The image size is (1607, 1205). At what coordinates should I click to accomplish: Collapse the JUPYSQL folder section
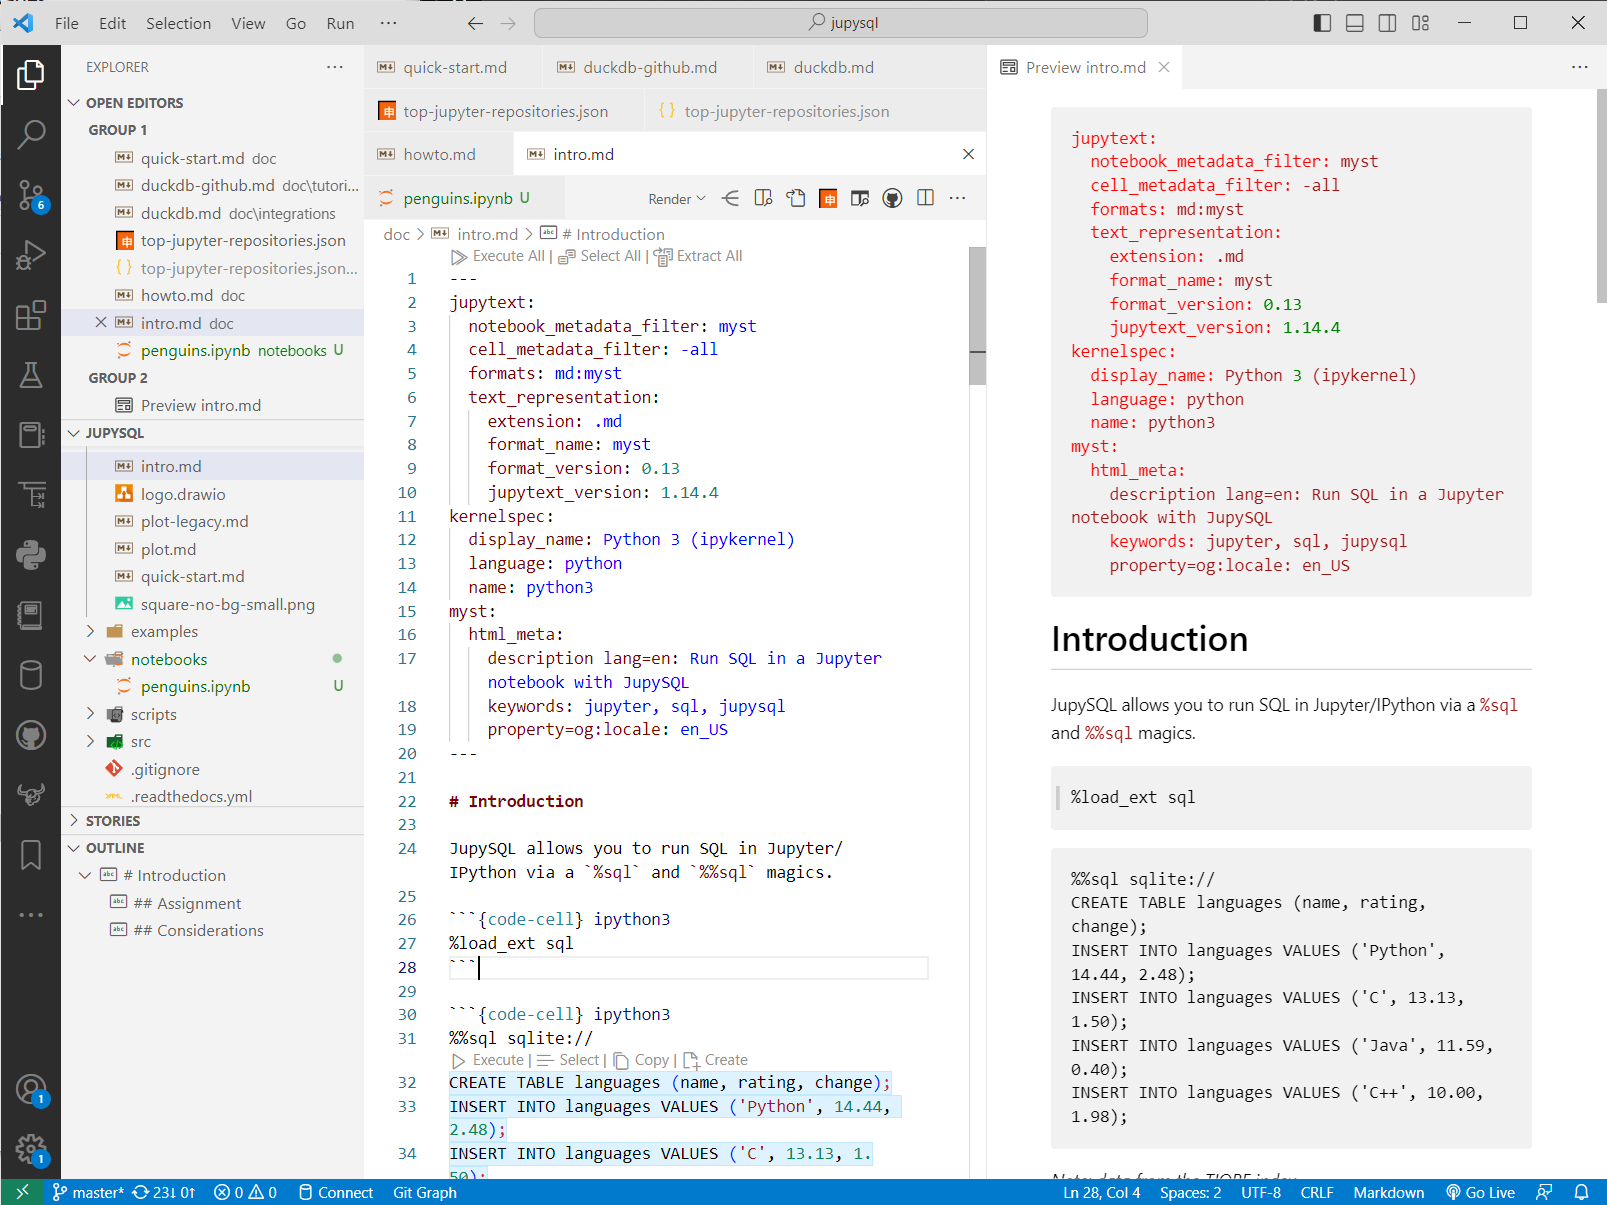73,433
